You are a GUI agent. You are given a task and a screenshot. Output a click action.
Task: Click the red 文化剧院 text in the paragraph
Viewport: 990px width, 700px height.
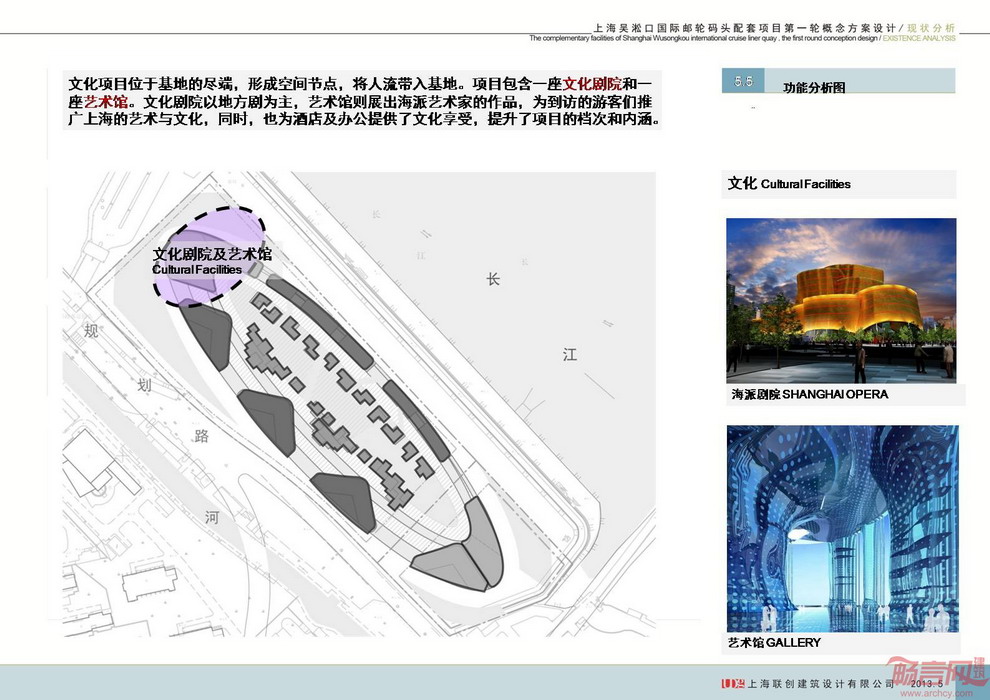[x=592, y=84]
